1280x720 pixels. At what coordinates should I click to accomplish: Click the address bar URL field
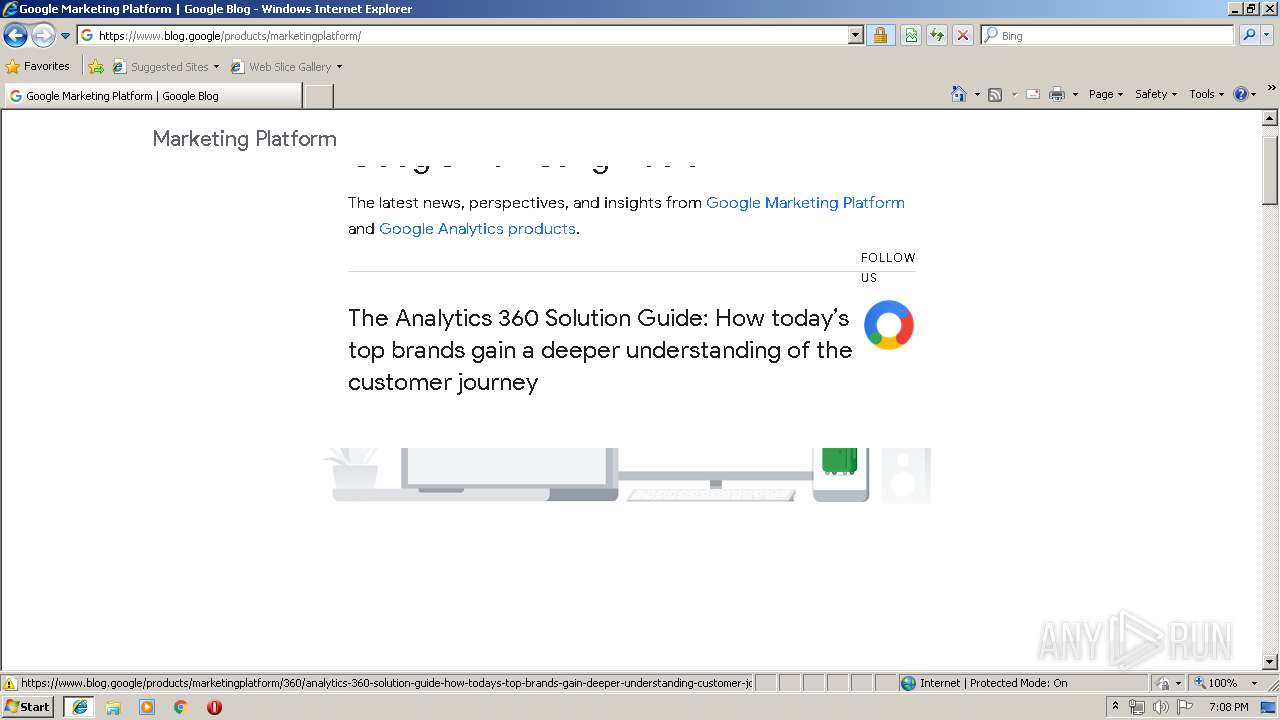463,35
